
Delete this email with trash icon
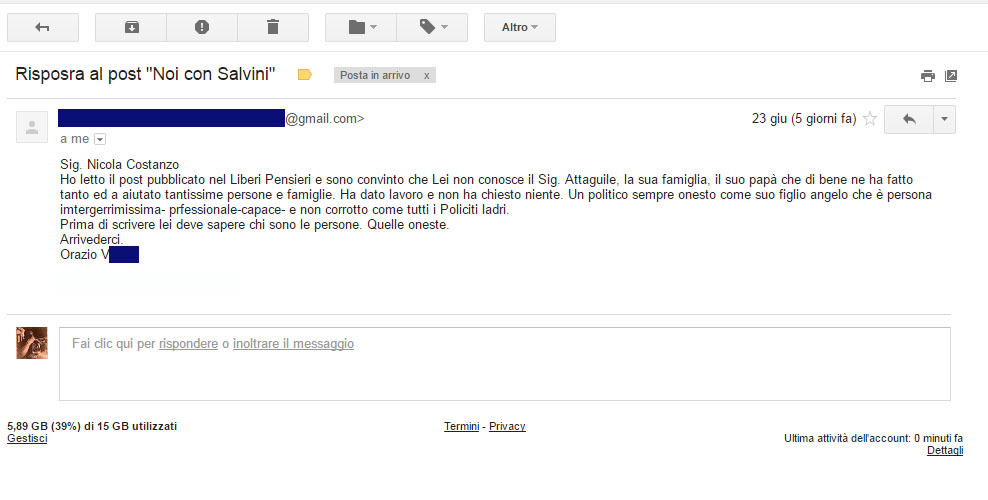(273, 28)
